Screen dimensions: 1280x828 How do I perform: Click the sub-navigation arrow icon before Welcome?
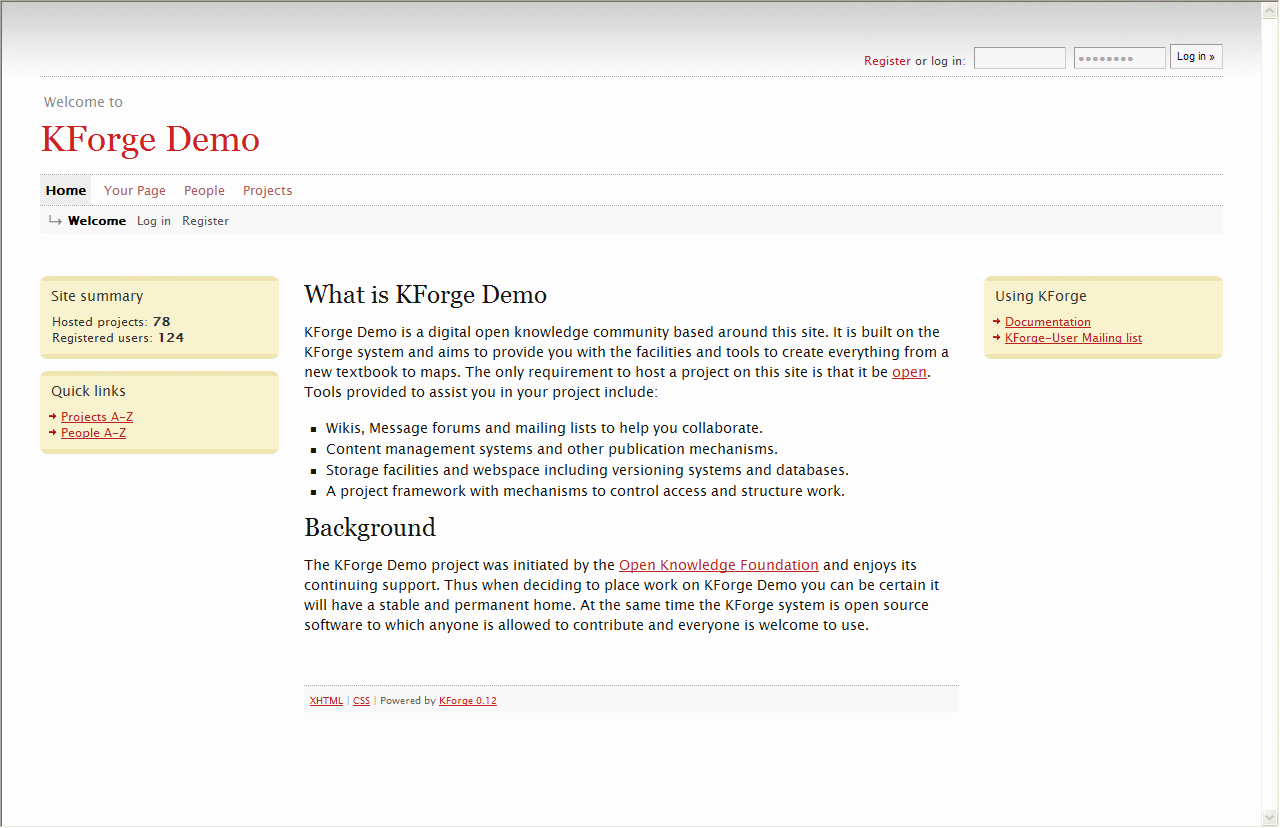pyautogui.click(x=55, y=220)
